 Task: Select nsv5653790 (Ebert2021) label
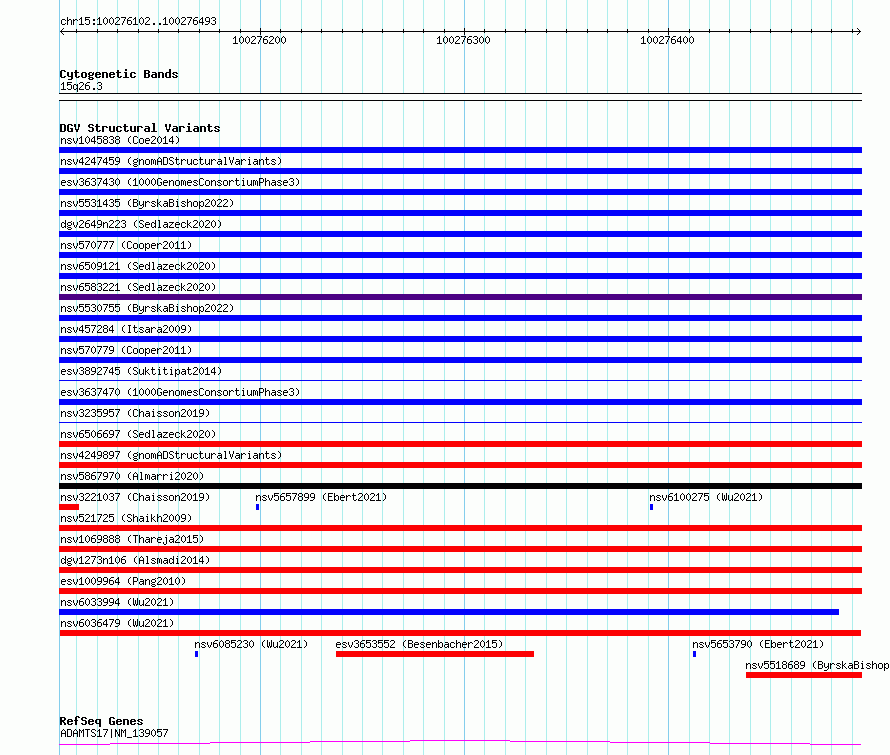758,644
